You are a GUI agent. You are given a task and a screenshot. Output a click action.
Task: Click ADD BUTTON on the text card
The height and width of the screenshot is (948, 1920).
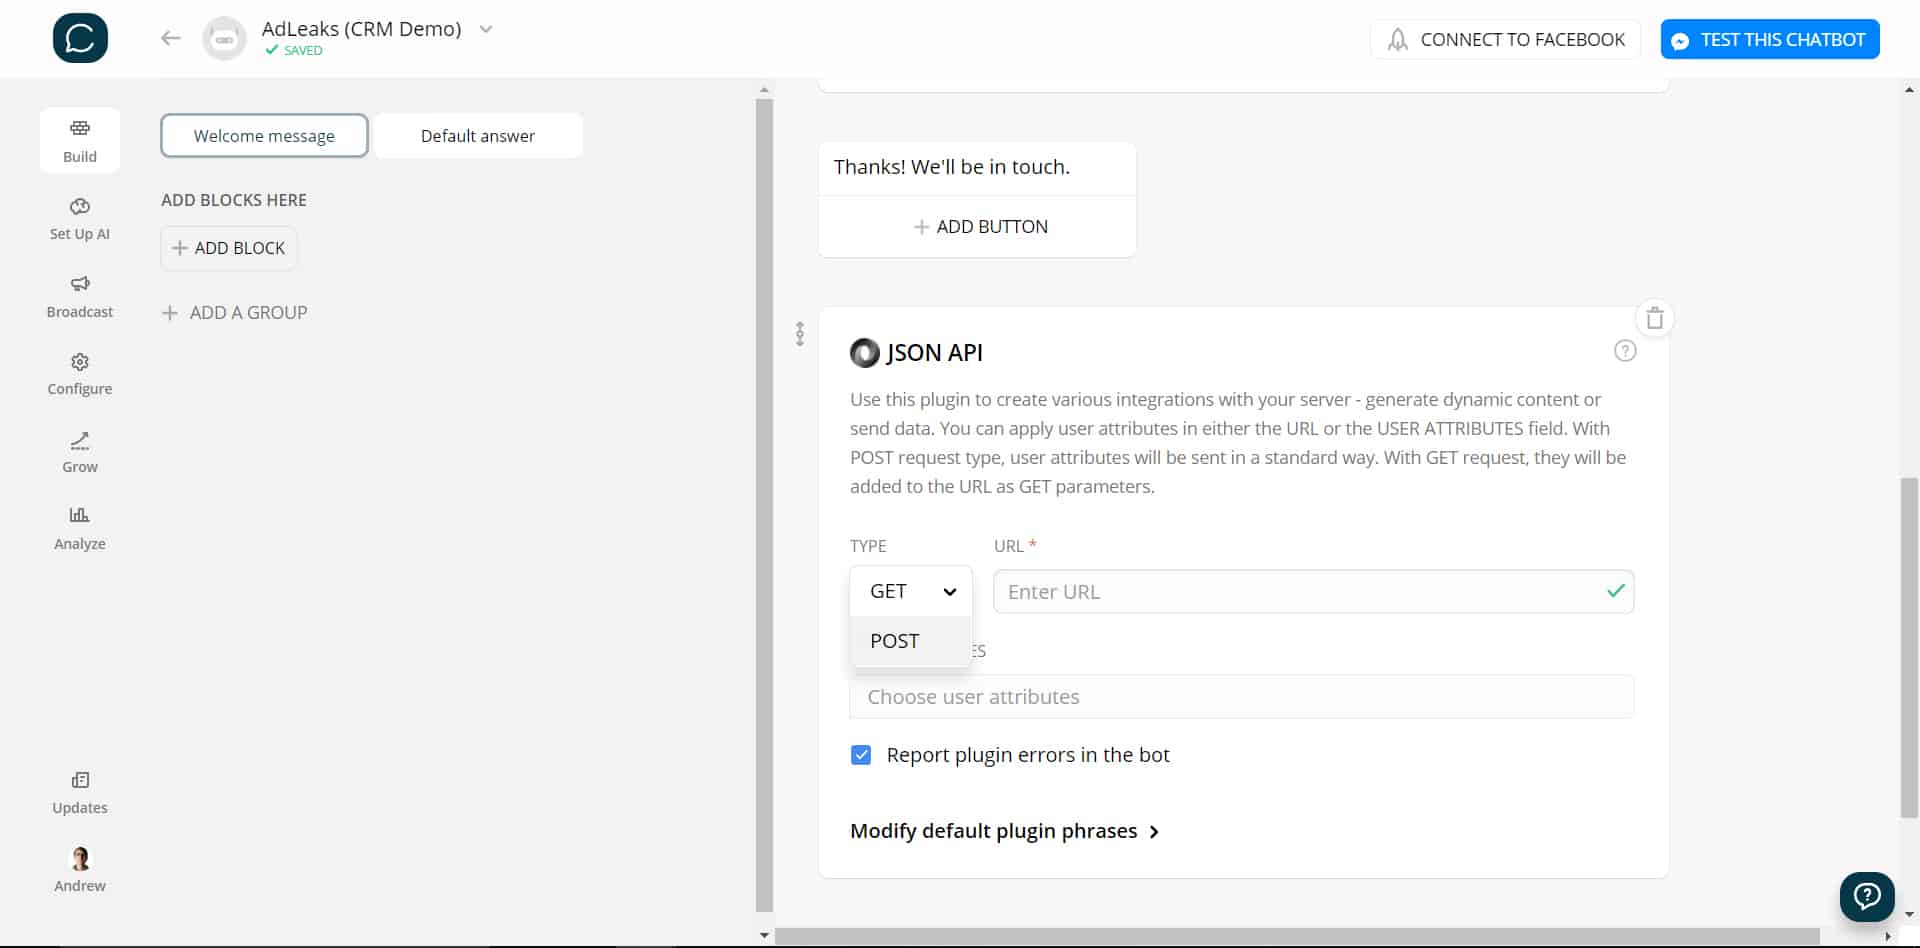tap(981, 227)
